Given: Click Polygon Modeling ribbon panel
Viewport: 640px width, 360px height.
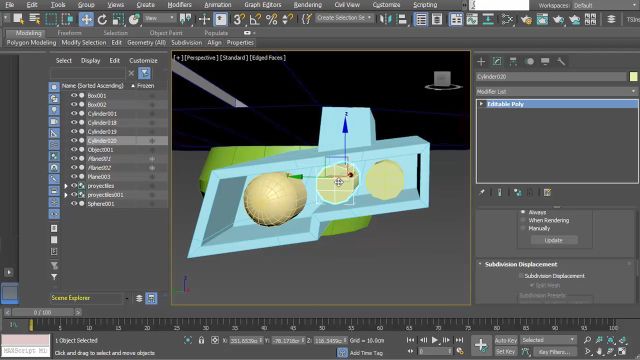Looking at the screenshot, I should [31, 42].
